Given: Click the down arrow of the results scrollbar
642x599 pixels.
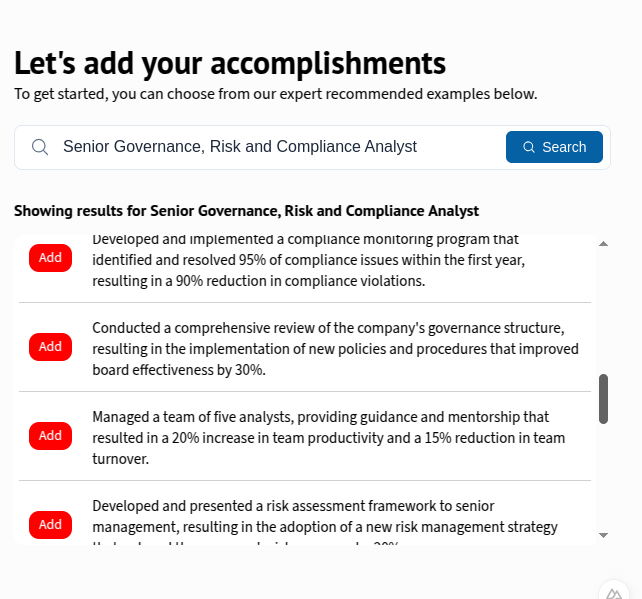Looking at the screenshot, I should 603,535.
